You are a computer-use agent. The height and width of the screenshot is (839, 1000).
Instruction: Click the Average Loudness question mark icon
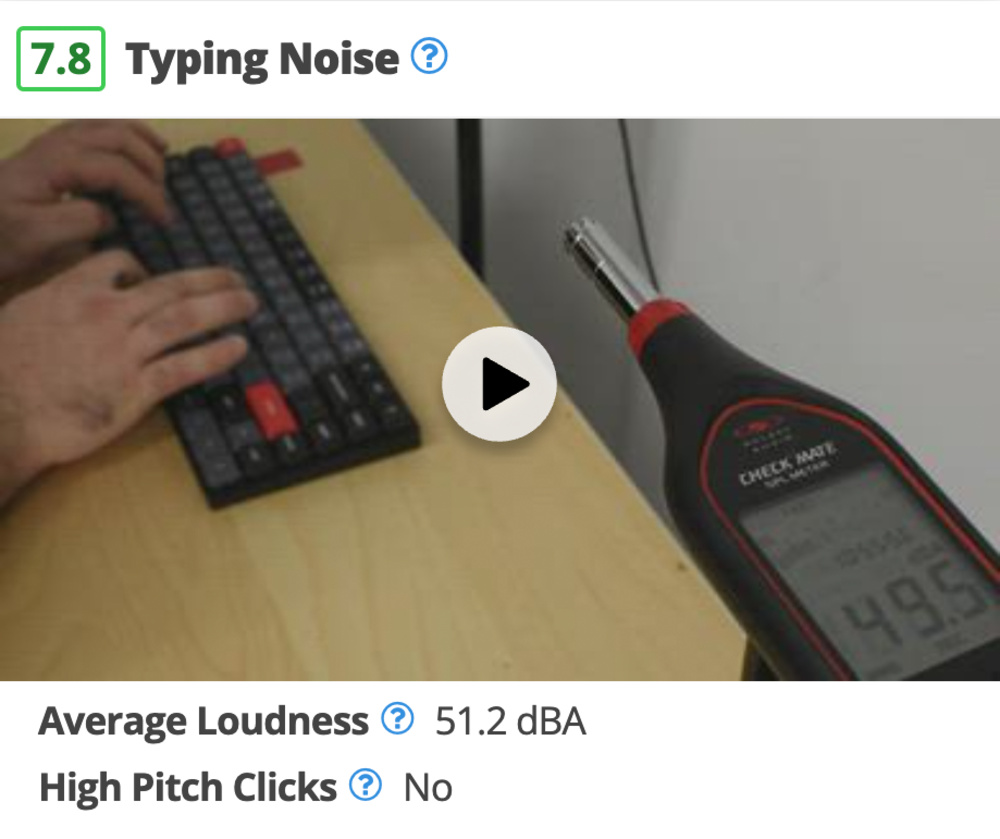pos(397,719)
